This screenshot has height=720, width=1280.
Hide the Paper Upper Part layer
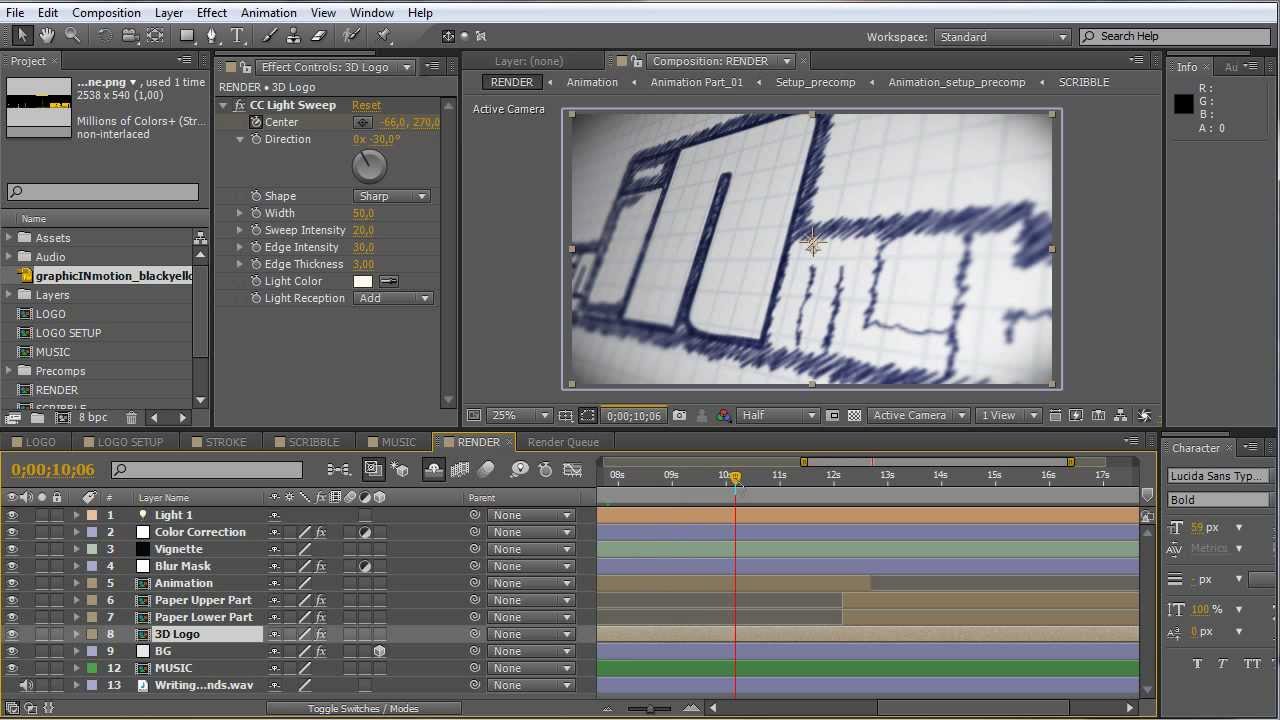click(x=12, y=600)
